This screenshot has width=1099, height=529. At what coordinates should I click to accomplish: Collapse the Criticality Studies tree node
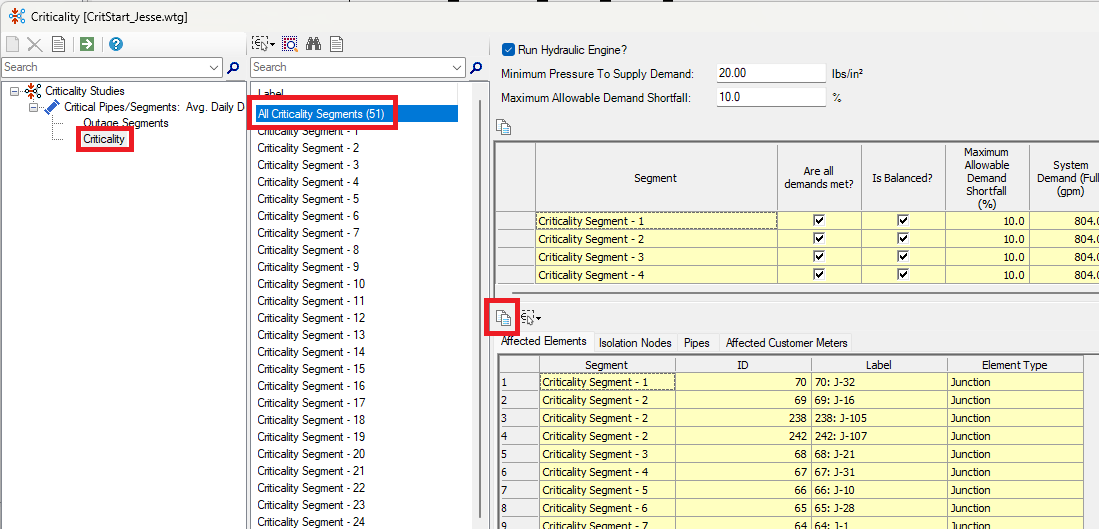pyautogui.click(x=15, y=91)
